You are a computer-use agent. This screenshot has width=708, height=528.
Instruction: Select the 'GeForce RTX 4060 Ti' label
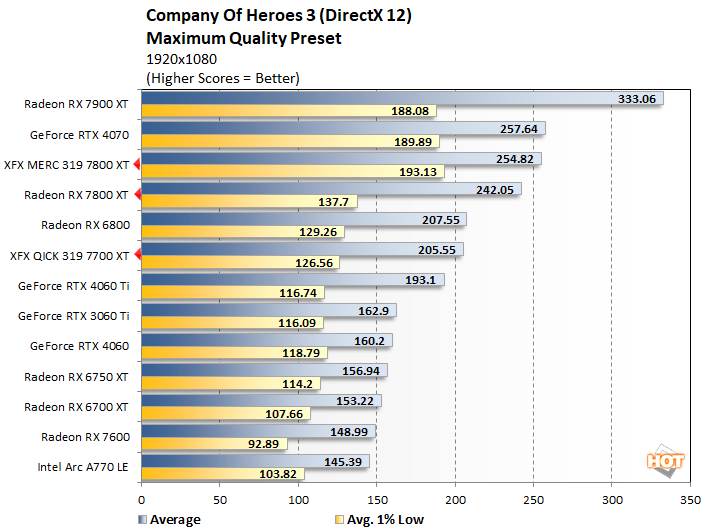click(x=74, y=286)
